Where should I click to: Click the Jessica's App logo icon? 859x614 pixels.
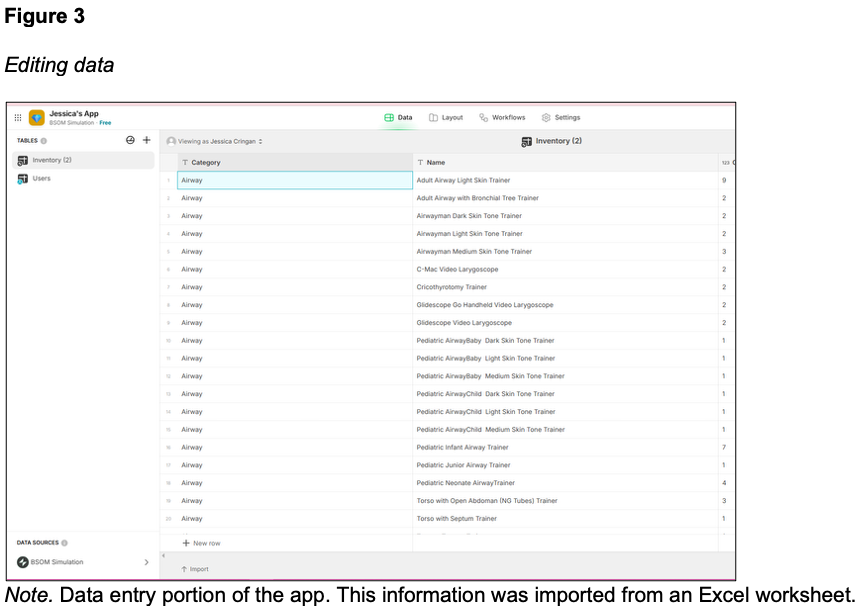37,118
